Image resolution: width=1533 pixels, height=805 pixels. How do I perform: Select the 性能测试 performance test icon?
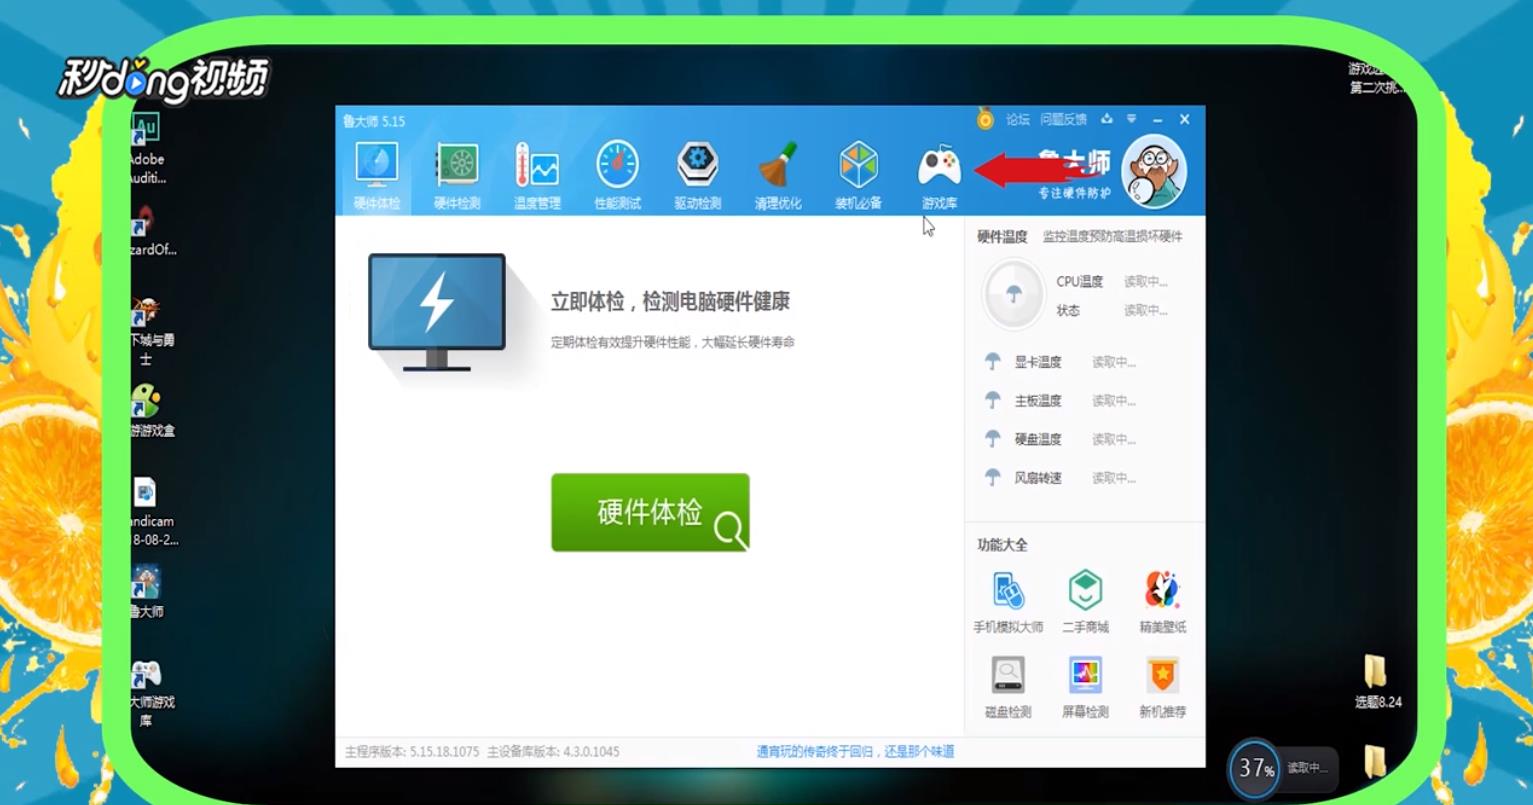coord(617,172)
